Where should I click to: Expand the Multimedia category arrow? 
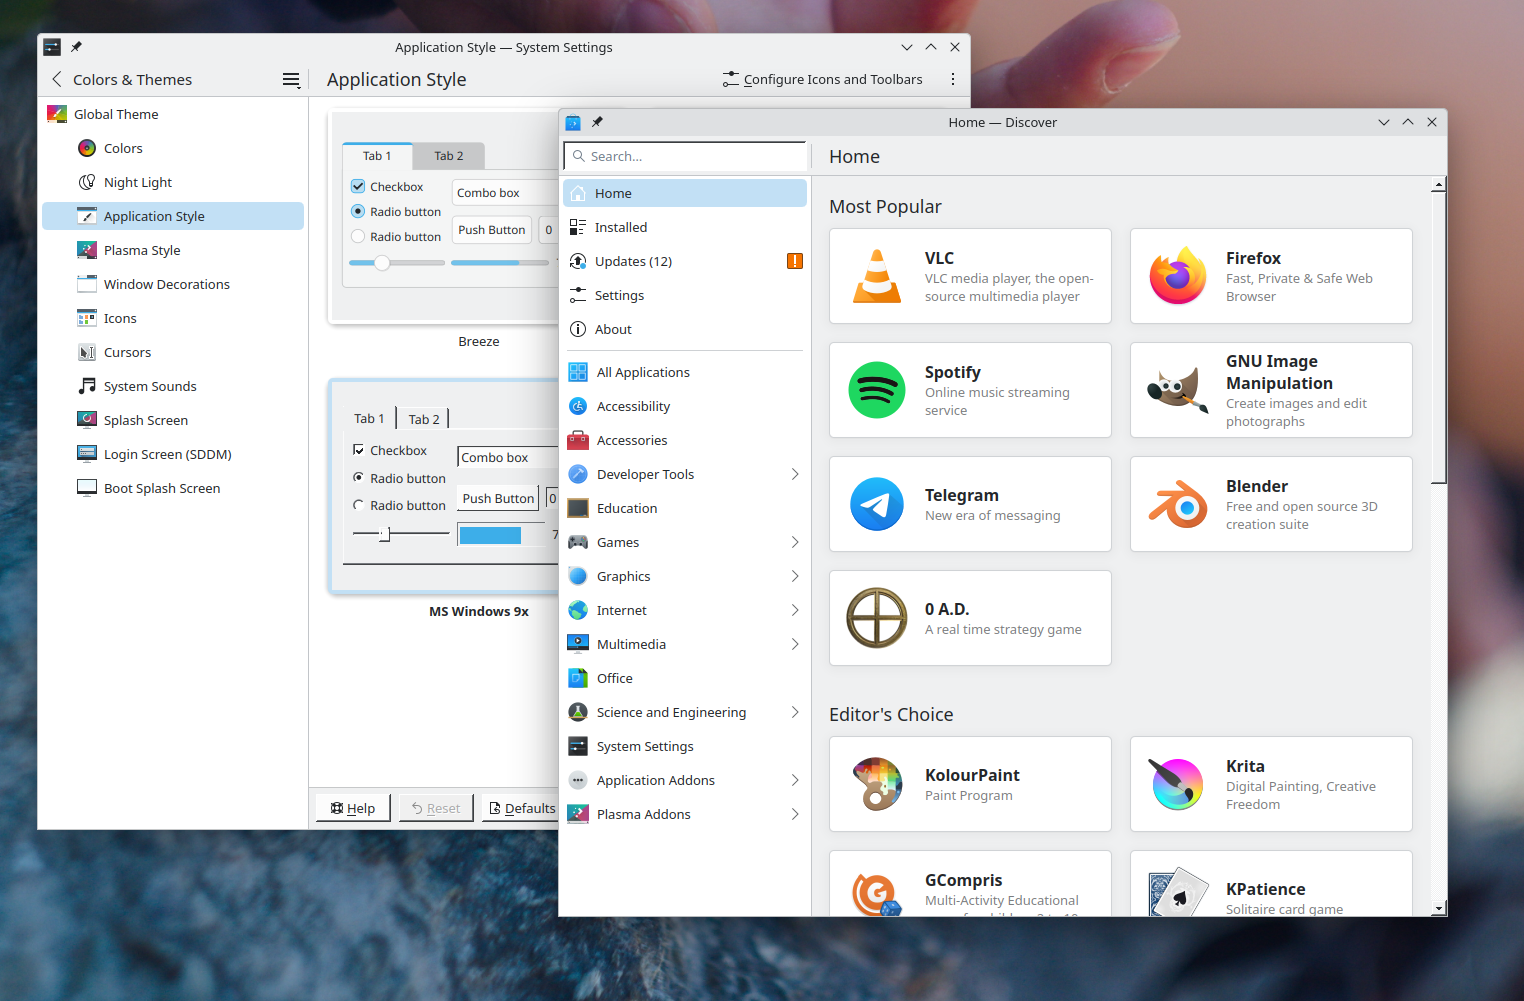tap(795, 644)
